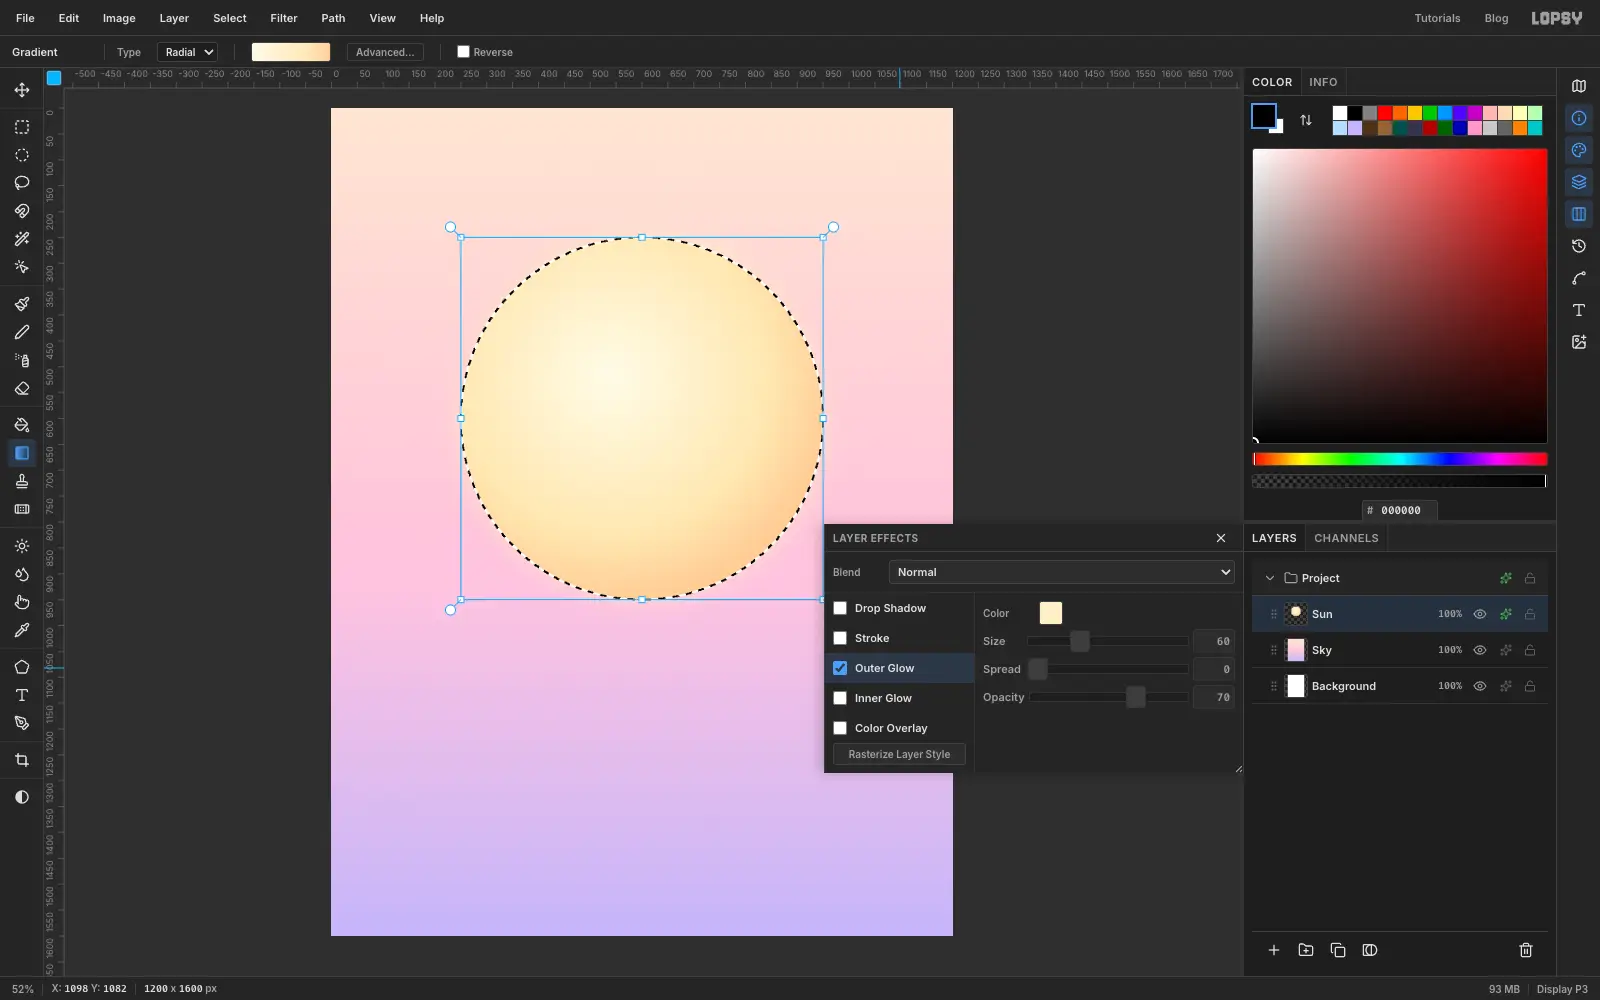Click the add new layer plus icon
The width and height of the screenshot is (1600, 1000).
click(x=1274, y=950)
